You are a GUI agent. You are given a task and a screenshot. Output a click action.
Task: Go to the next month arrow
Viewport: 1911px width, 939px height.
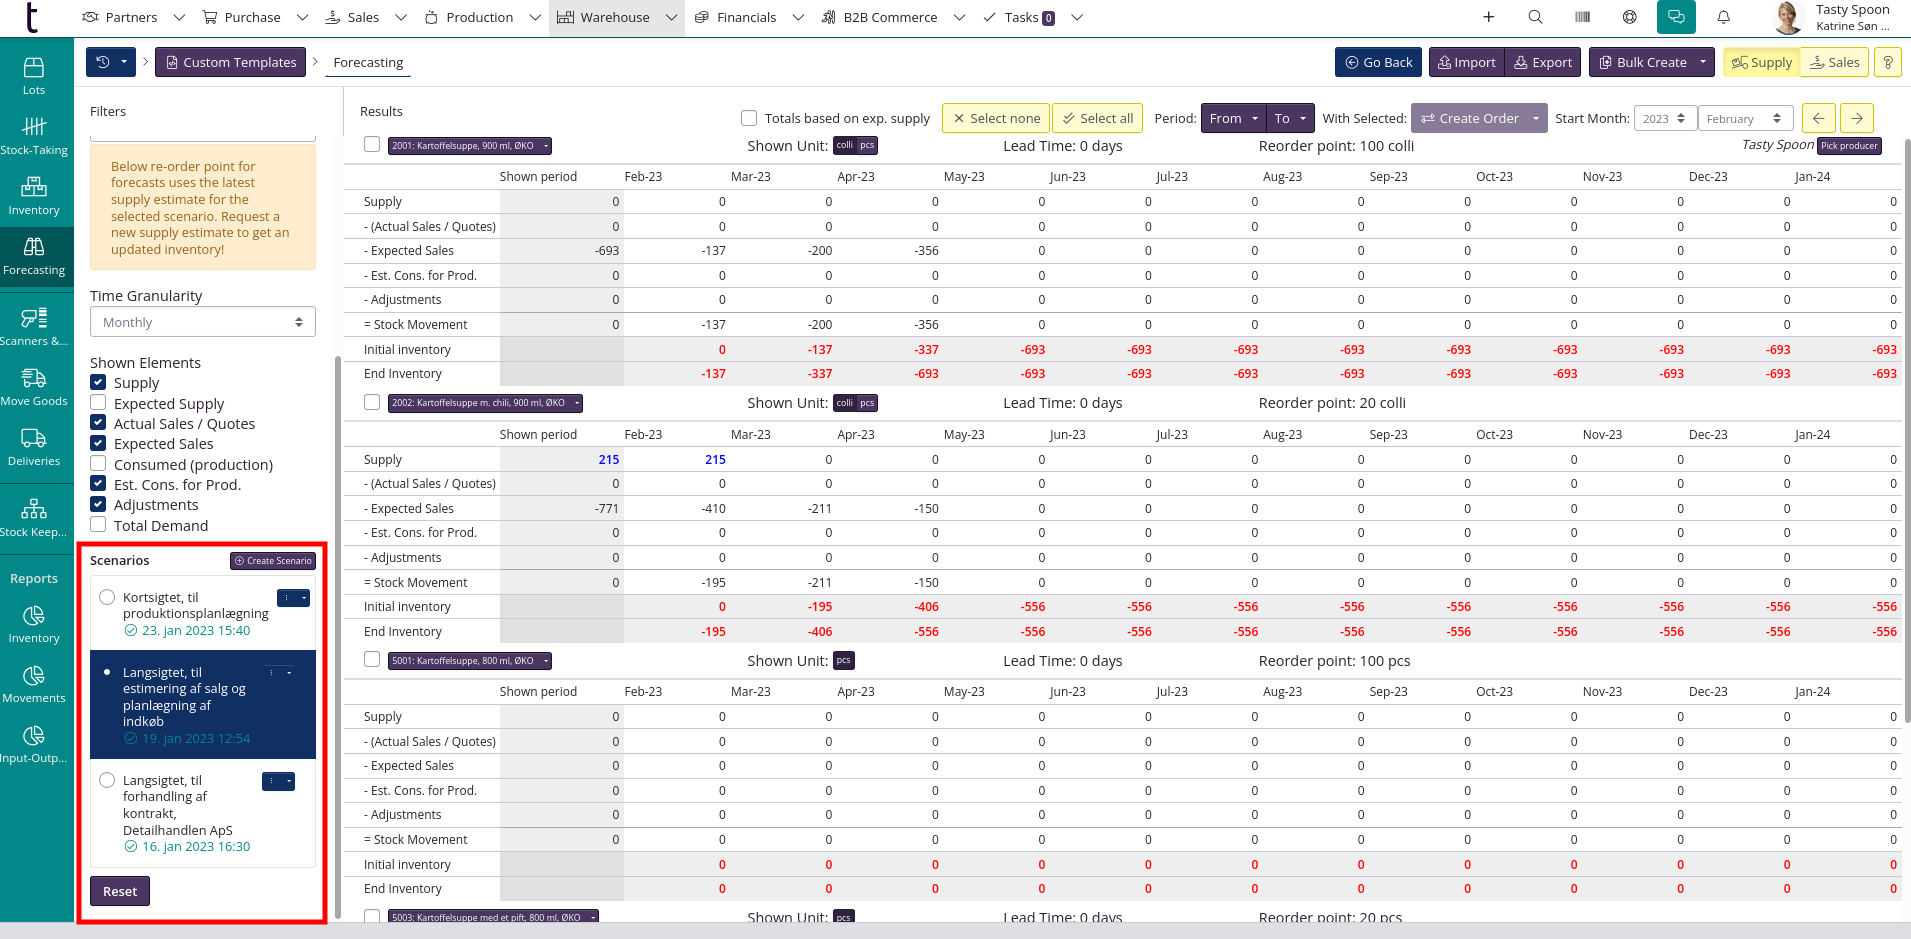coord(1856,118)
